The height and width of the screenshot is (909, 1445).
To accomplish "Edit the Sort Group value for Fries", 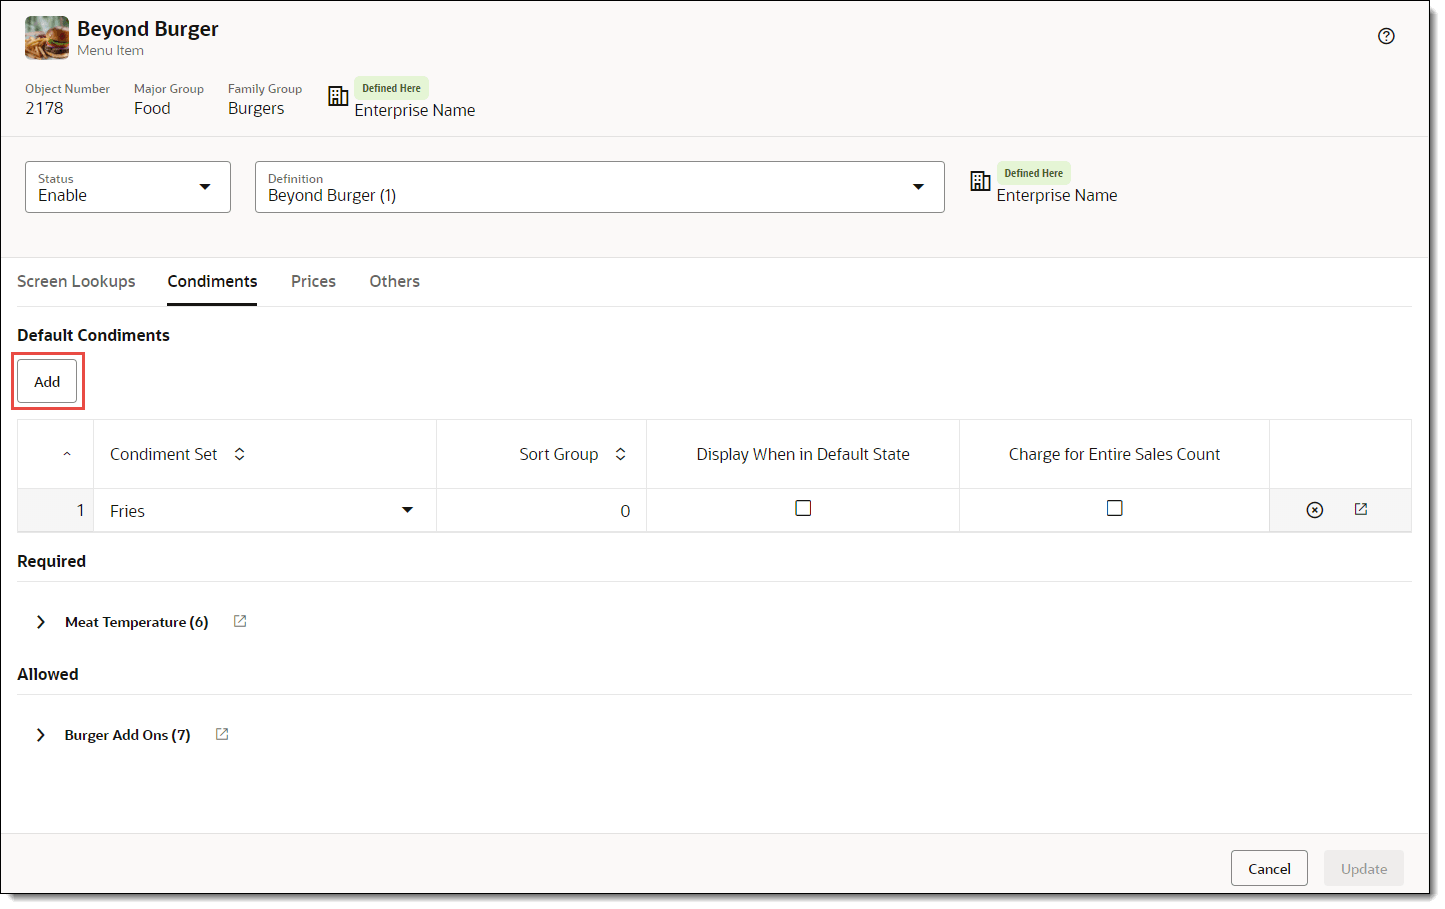I will 541,510.
